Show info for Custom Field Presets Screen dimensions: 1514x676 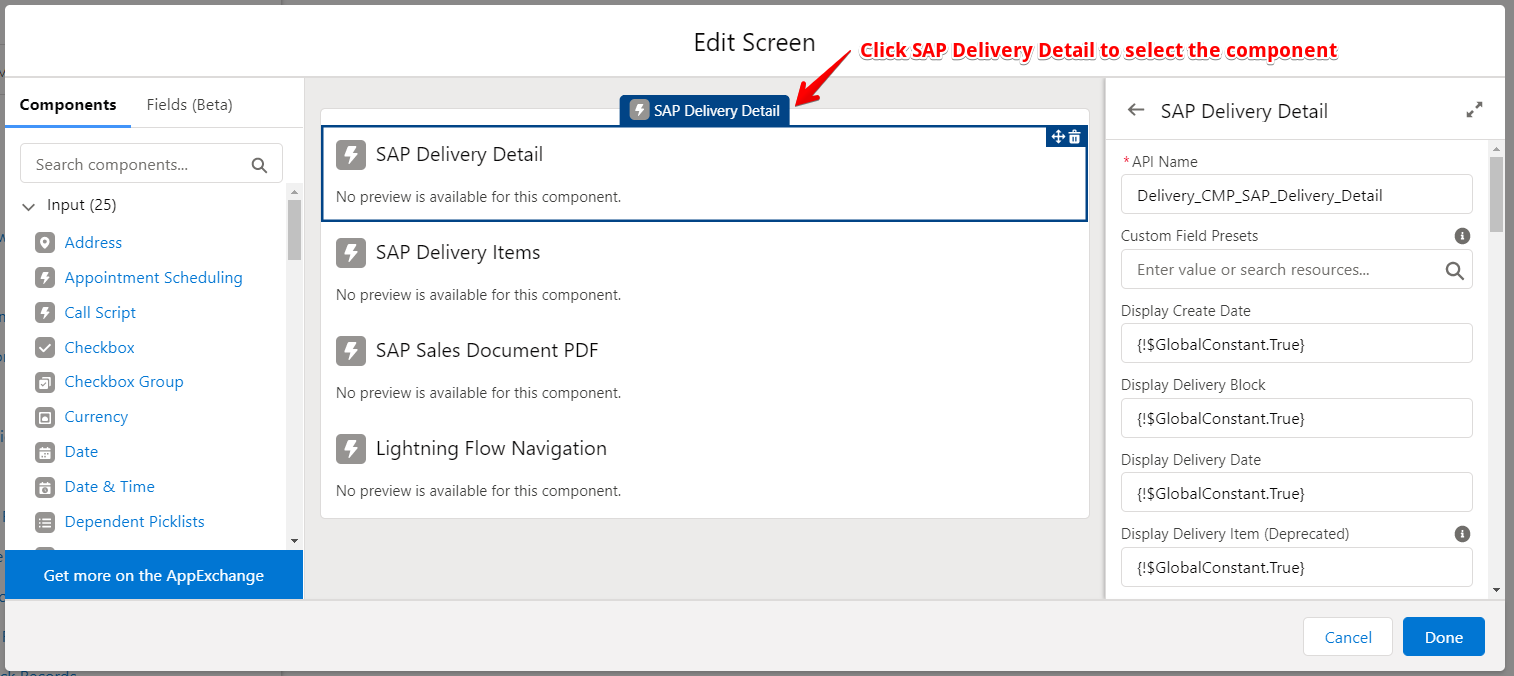1462,236
